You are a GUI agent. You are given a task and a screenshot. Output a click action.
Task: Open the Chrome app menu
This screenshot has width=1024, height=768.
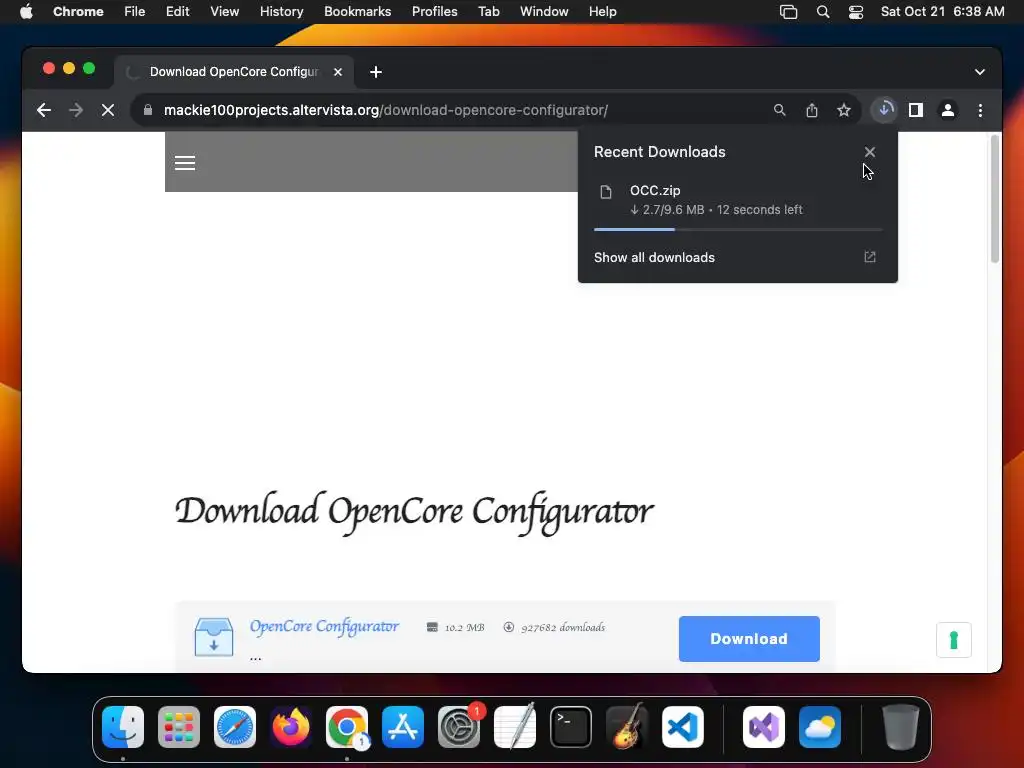(x=78, y=12)
